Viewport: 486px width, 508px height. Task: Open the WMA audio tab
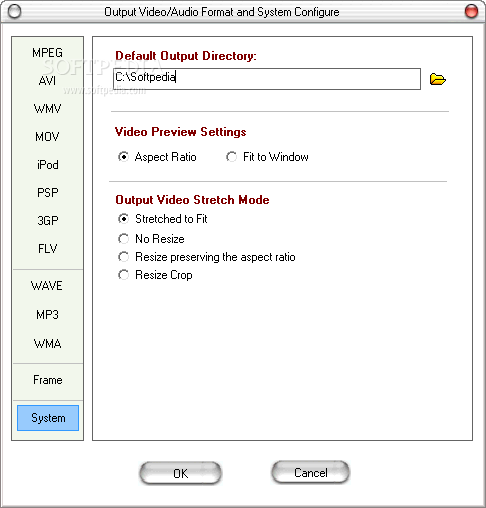47,344
